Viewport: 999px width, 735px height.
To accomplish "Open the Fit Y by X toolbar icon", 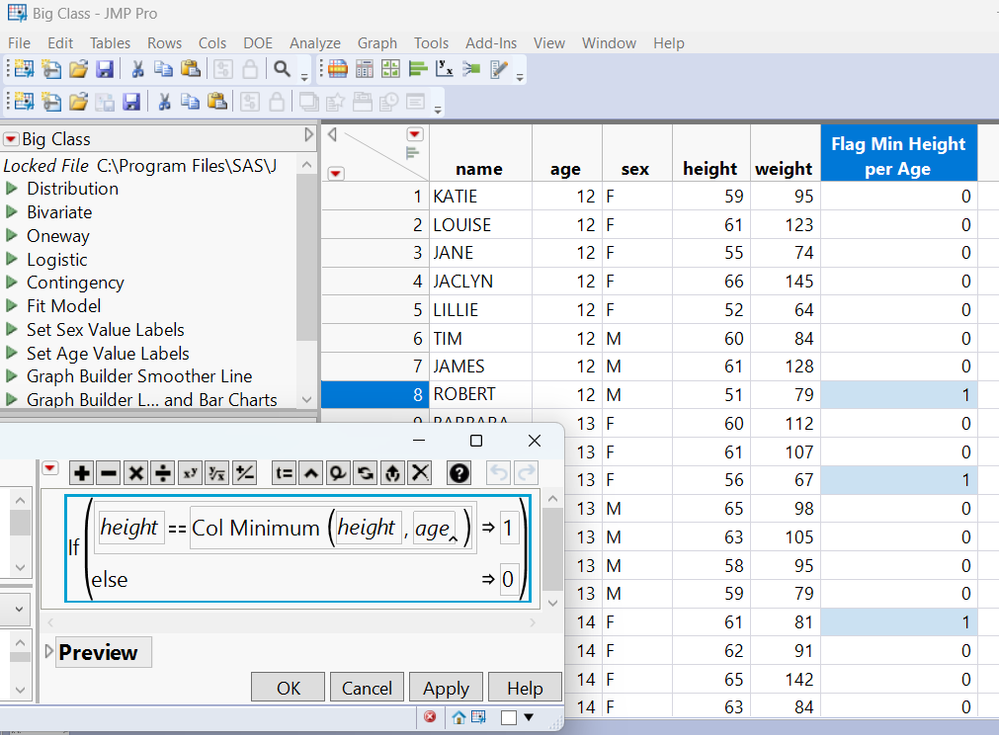I will coord(445,69).
